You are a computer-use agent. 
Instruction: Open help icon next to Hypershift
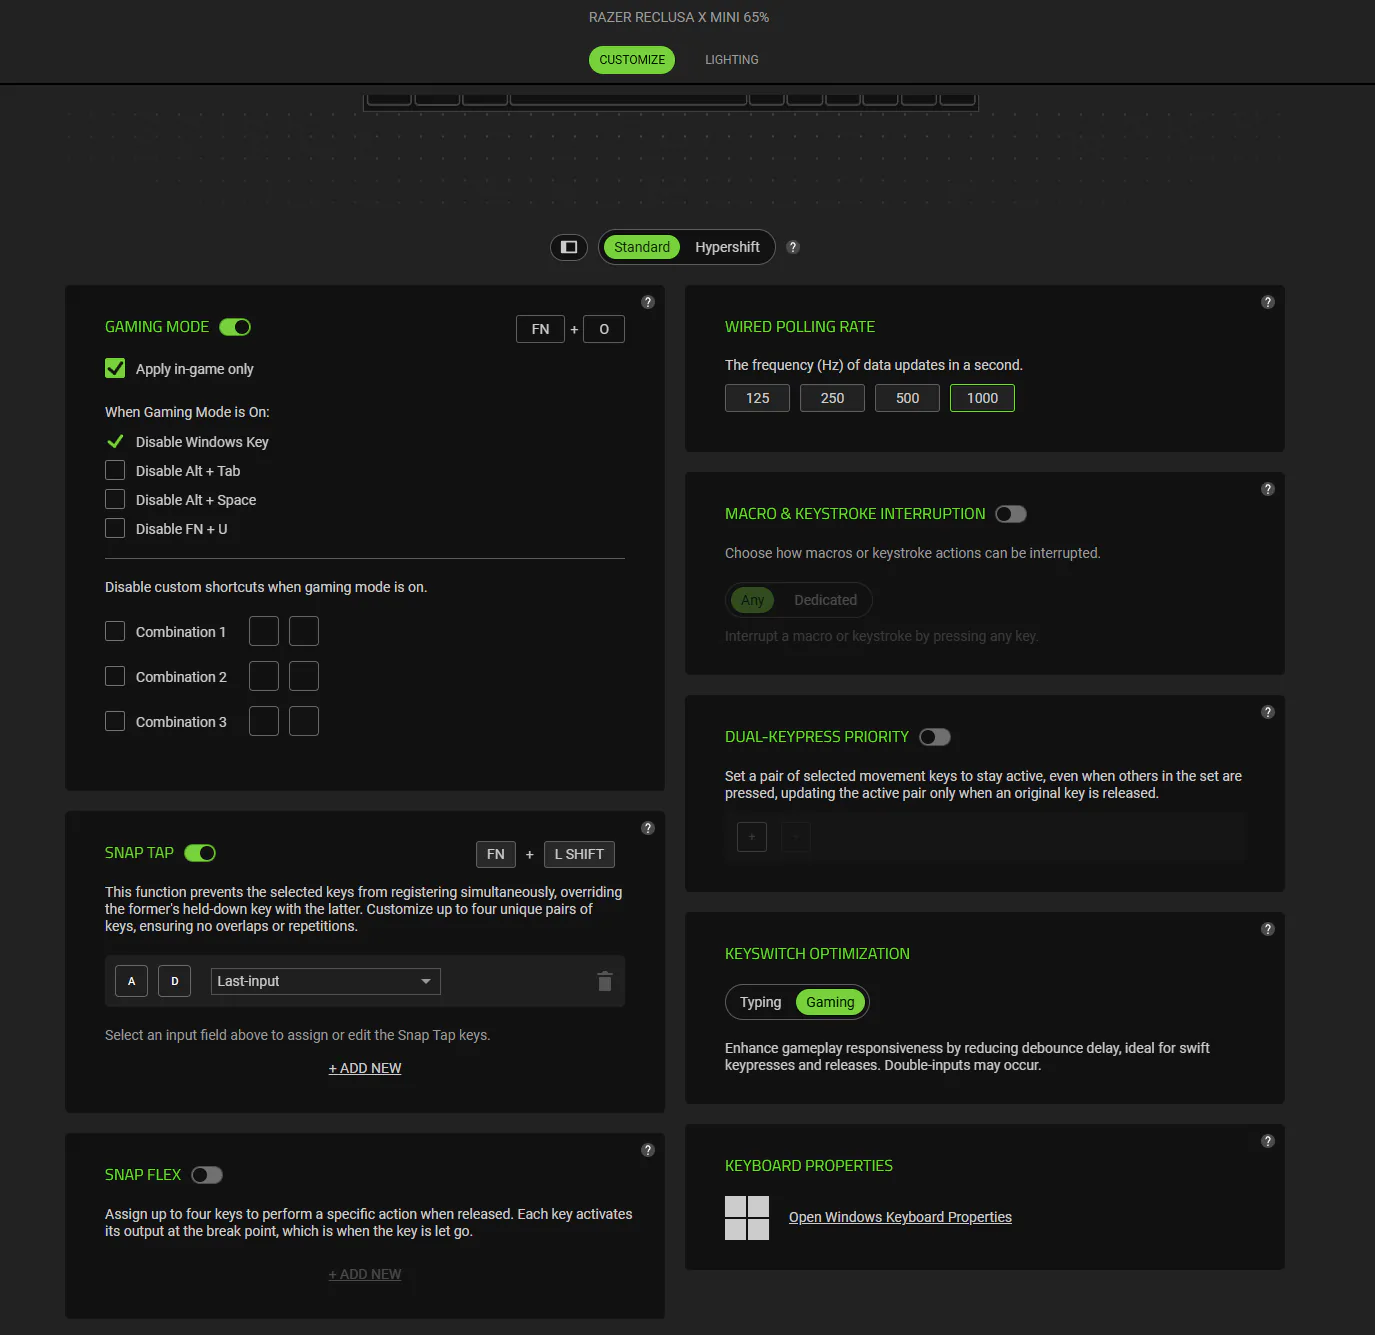click(x=793, y=247)
